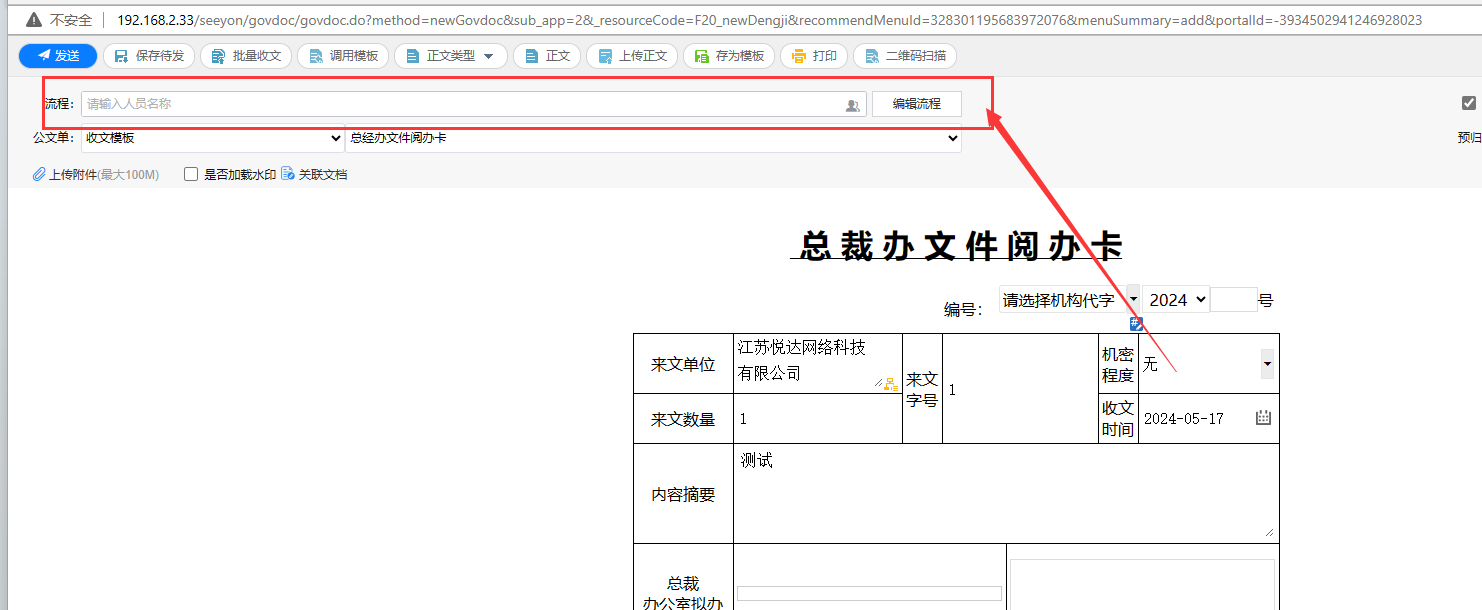This screenshot has width=1482, height=610.
Task: Open 二维码扫描 QR code scanner
Action: pyautogui.click(x=904, y=56)
